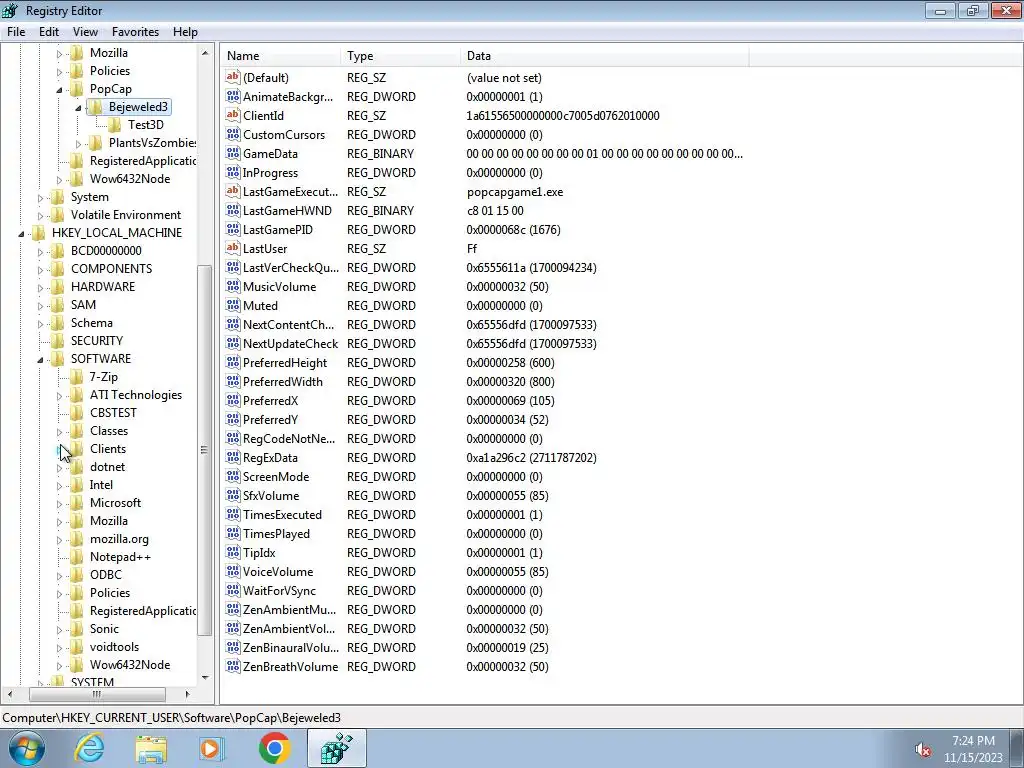Open the View menu
1024x768 pixels.
85,31
